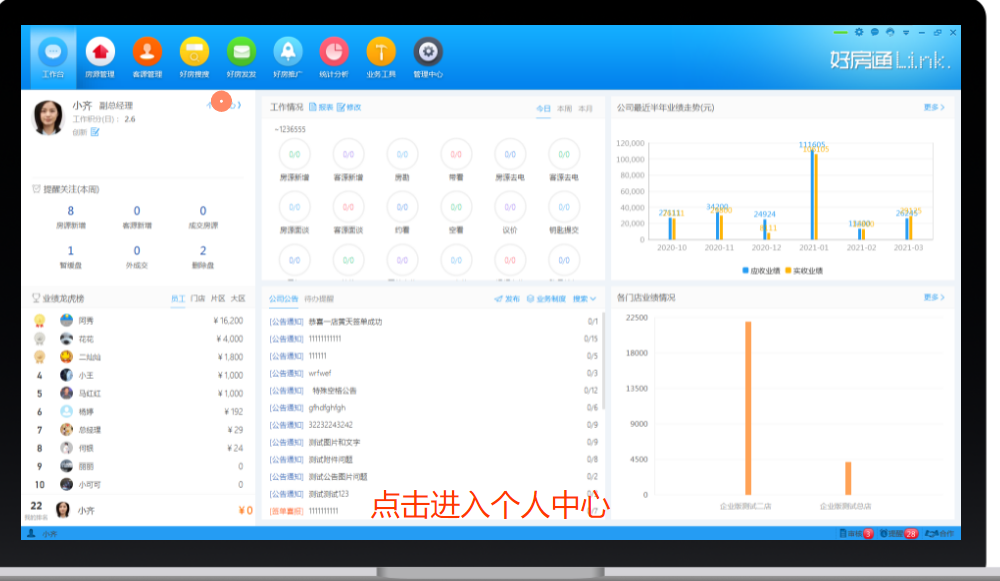The height and width of the screenshot is (581, 1000).
Task: Open announcement 测试附件问题
Action: 330,459
